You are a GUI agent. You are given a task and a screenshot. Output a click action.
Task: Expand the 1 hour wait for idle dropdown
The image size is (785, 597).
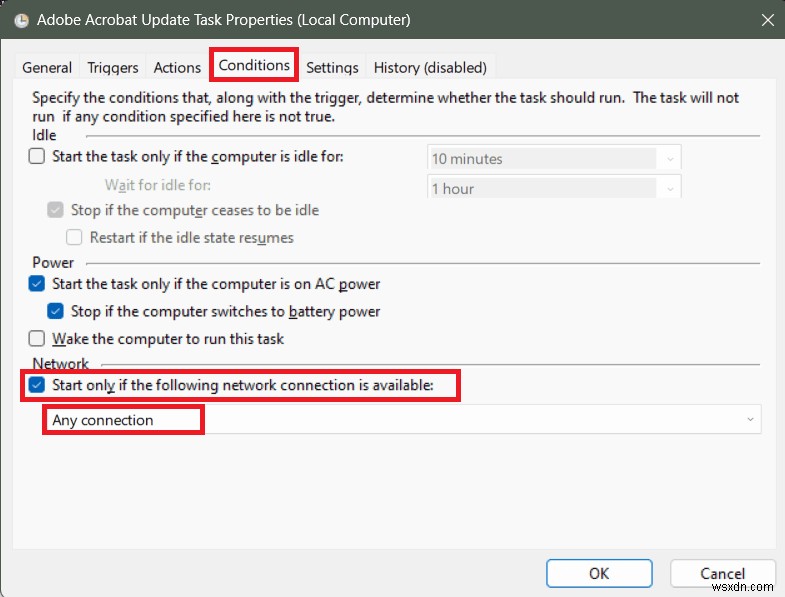coord(554,187)
